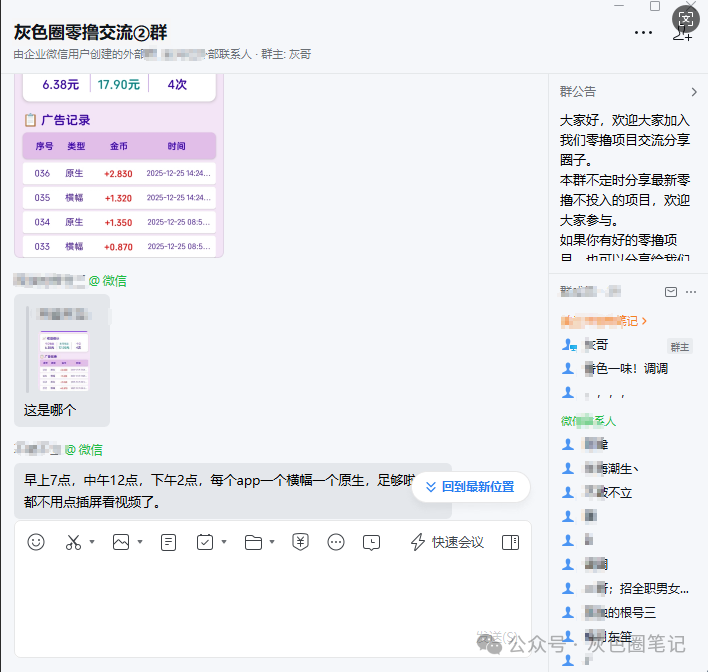Expand the image options dropdown arrow
708x672 pixels.
point(140,542)
